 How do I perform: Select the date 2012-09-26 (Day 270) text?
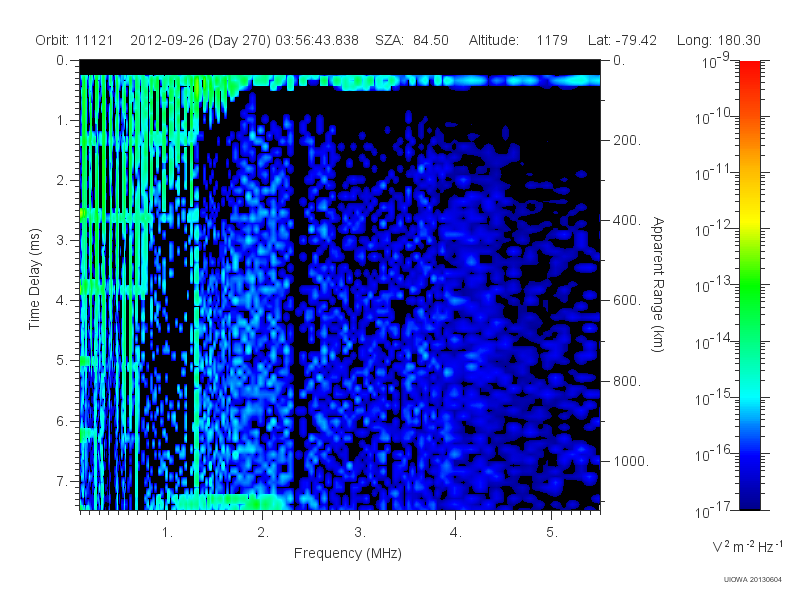pos(201,40)
